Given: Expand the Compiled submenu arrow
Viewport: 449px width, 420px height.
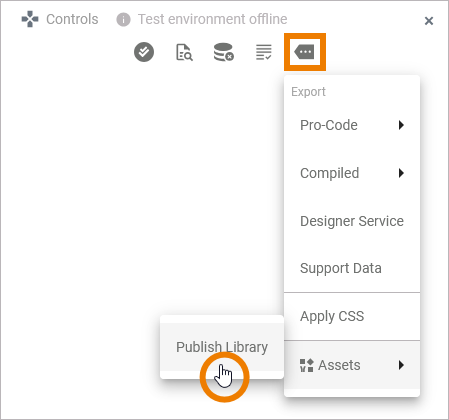Looking at the screenshot, I should [x=401, y=173].
